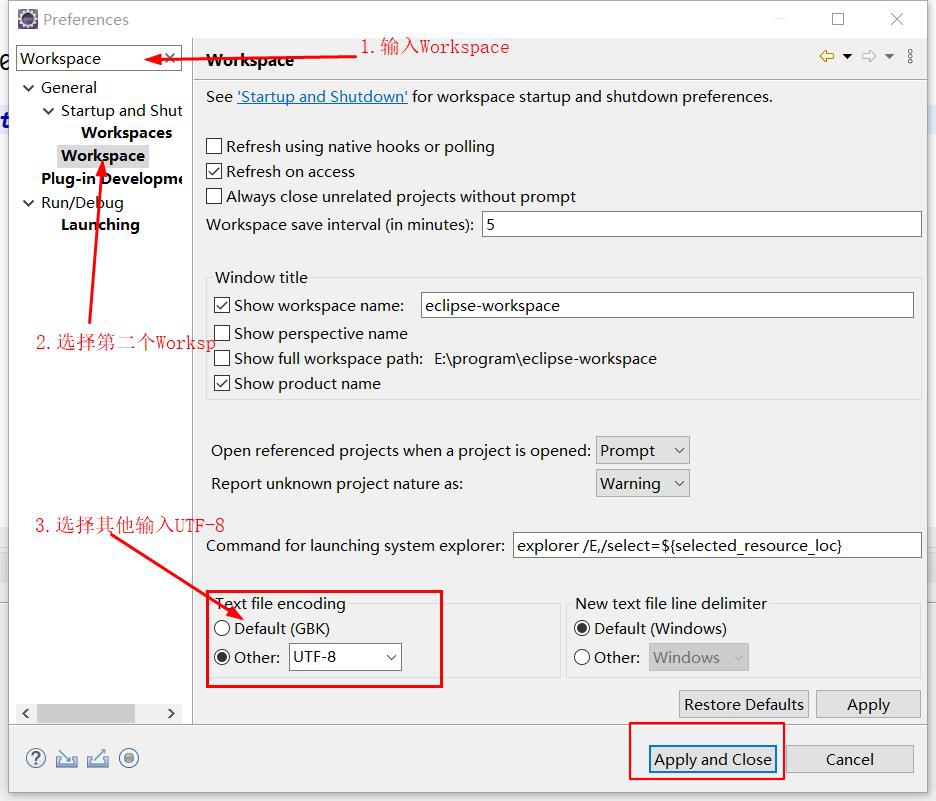Image resolution: width=936 pixels, height=801 pixels.
Task: Enable Refresh using native hooks or polling
Action: 214,146
